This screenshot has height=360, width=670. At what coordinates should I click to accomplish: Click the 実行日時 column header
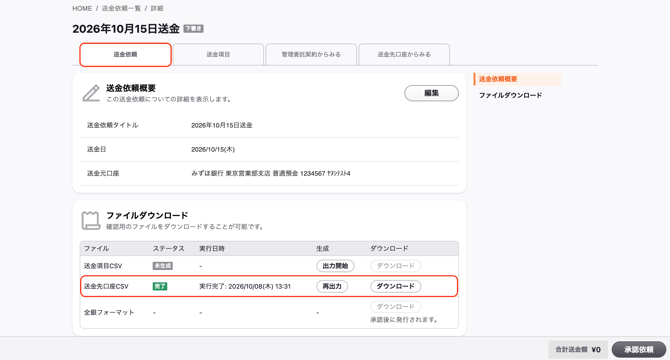tap(212, 249)
